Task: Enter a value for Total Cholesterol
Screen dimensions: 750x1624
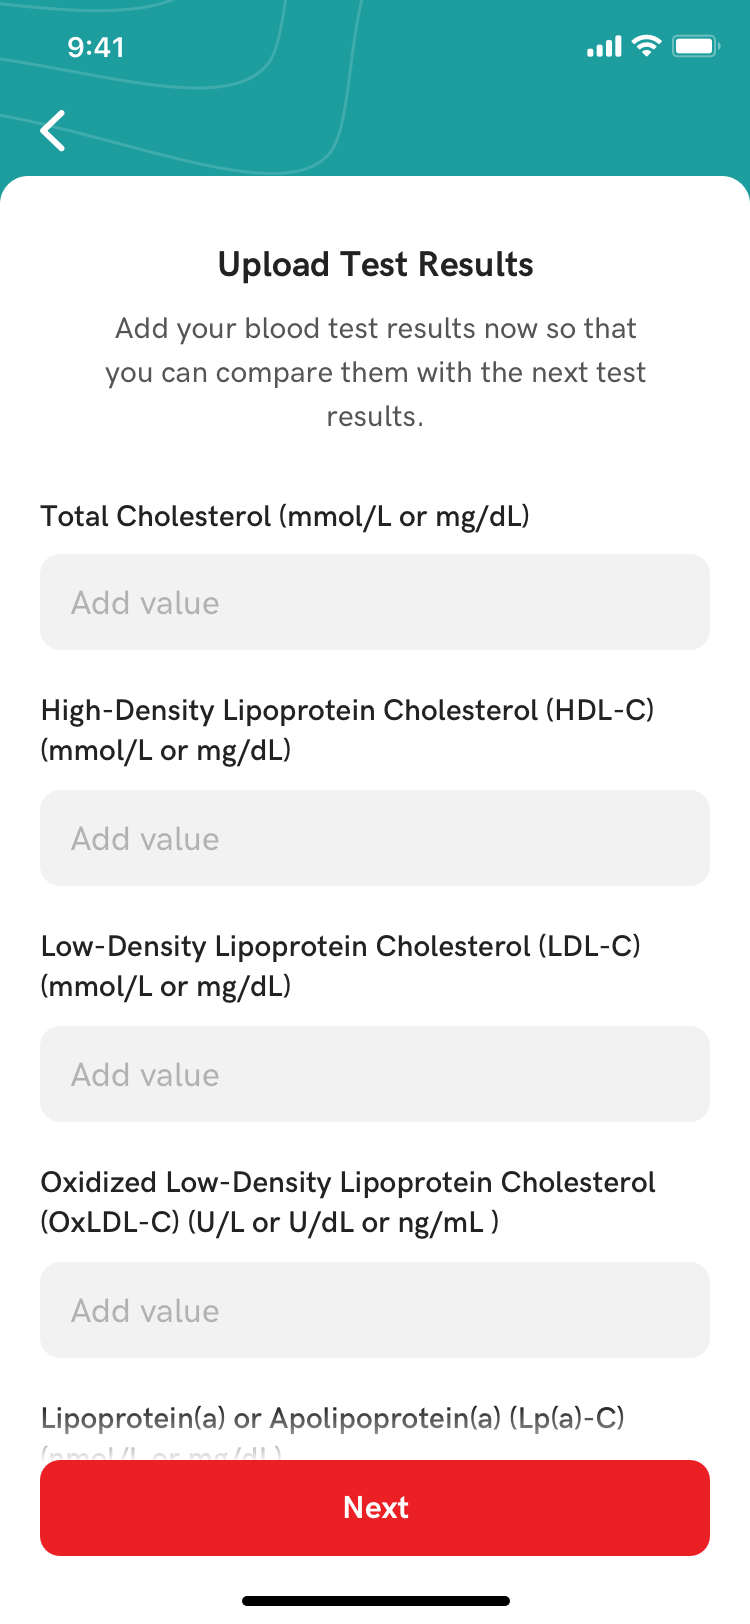Action: click(375, 602)
